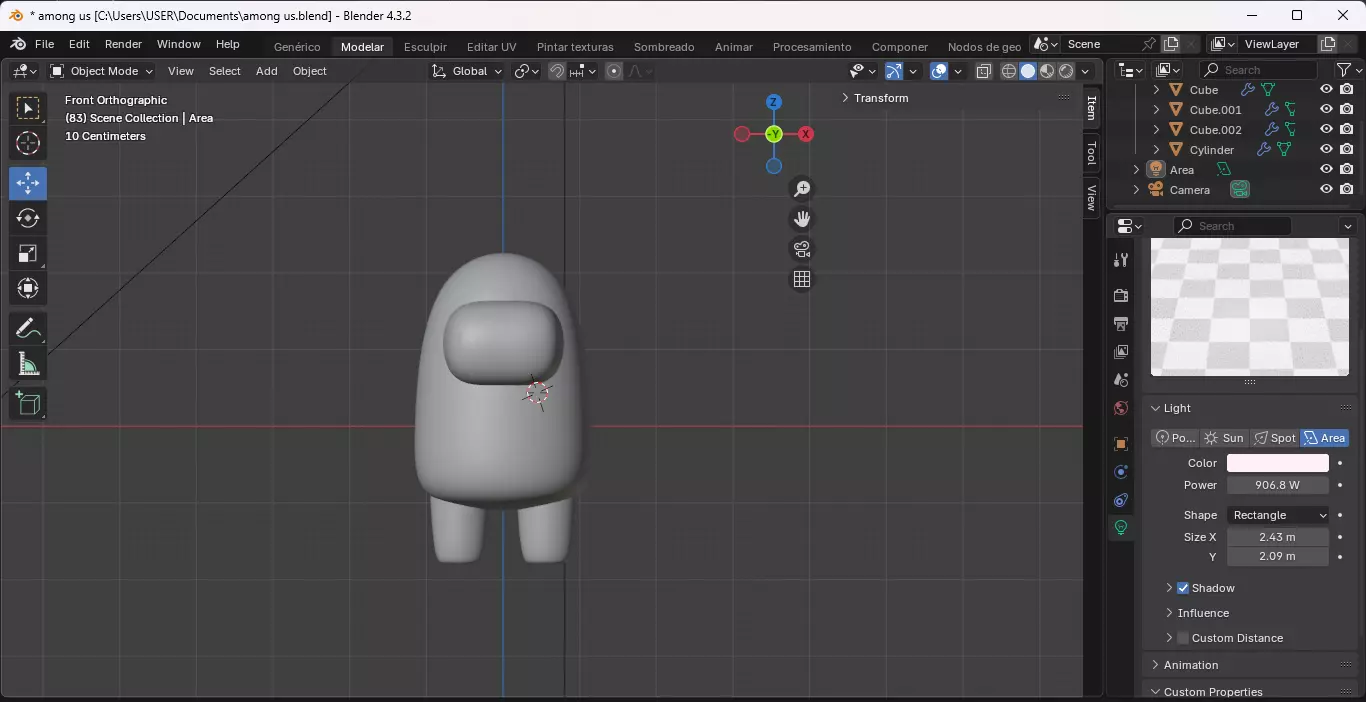Open the Physics properties tab icon
Viewport: 1366px width, 702px height.
click(x=1121, y=471)
